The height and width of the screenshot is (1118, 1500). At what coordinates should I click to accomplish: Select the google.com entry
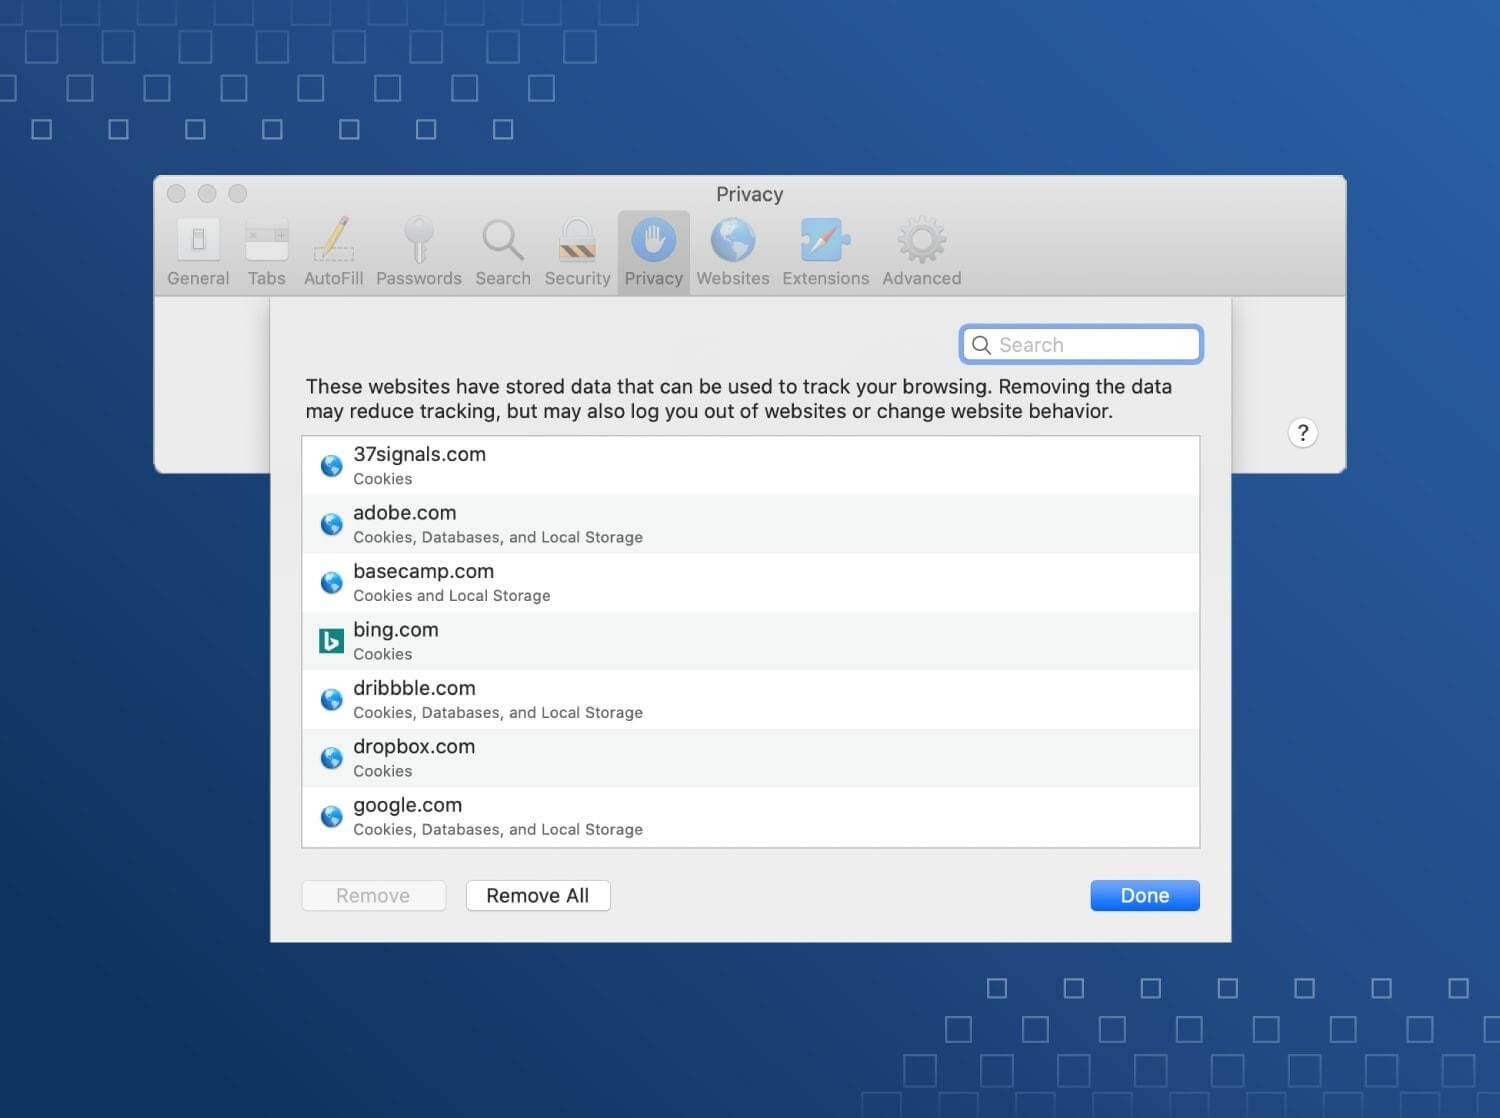pyautogui.click(x=751, y=817)
